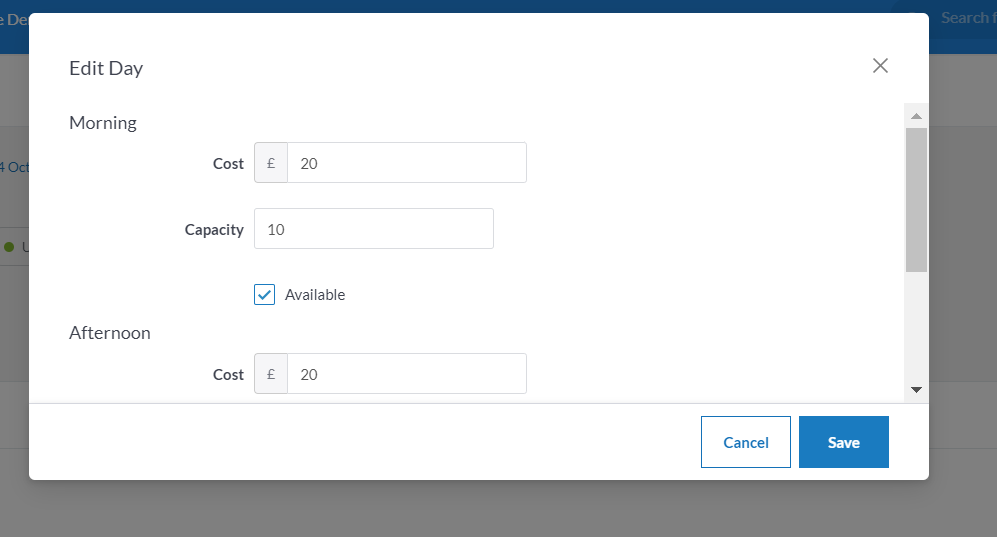
Task: Cancel editing the day
Action: pyautogui.click(x=746, y=442)
